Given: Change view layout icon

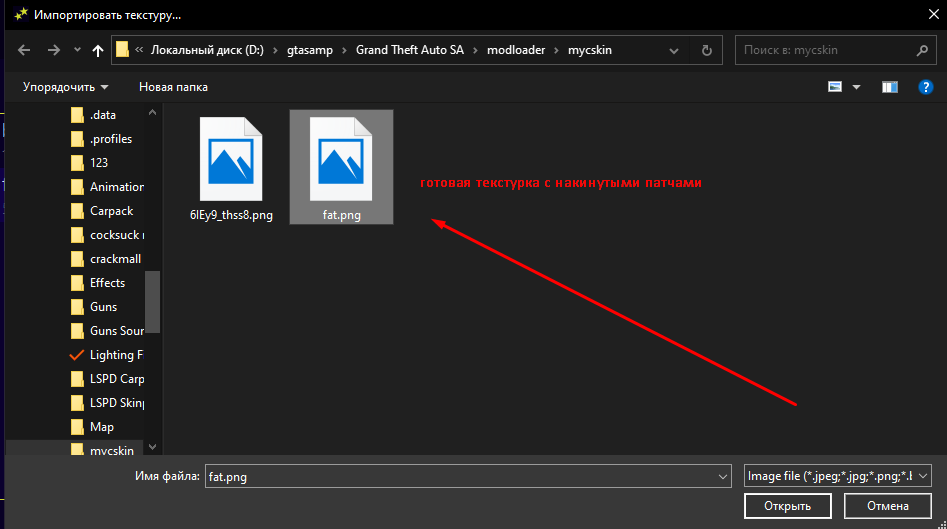Looking at the screenshot, I should (x=836, y=87).
